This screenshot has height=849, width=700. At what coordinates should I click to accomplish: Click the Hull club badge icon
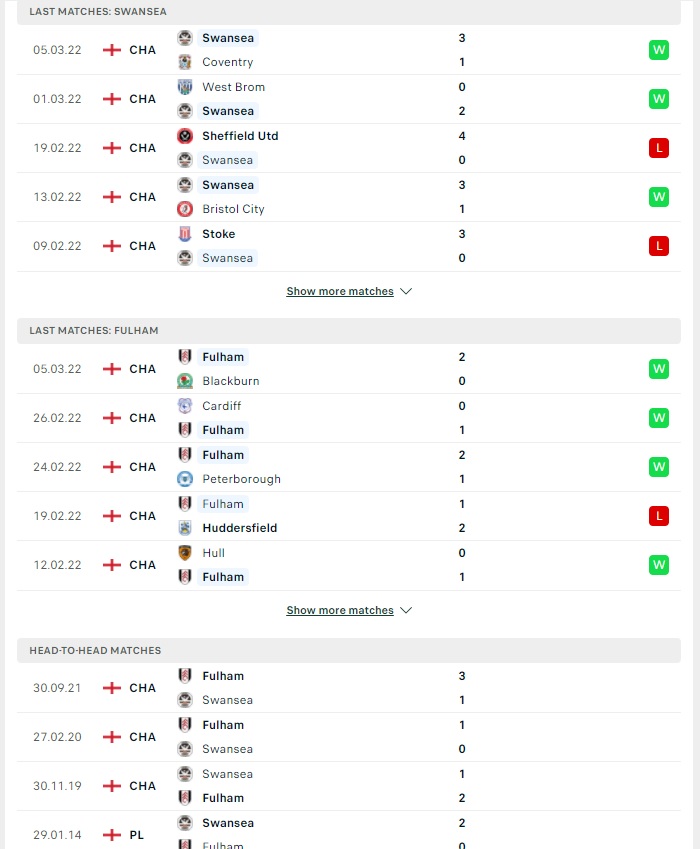[185, 553]
